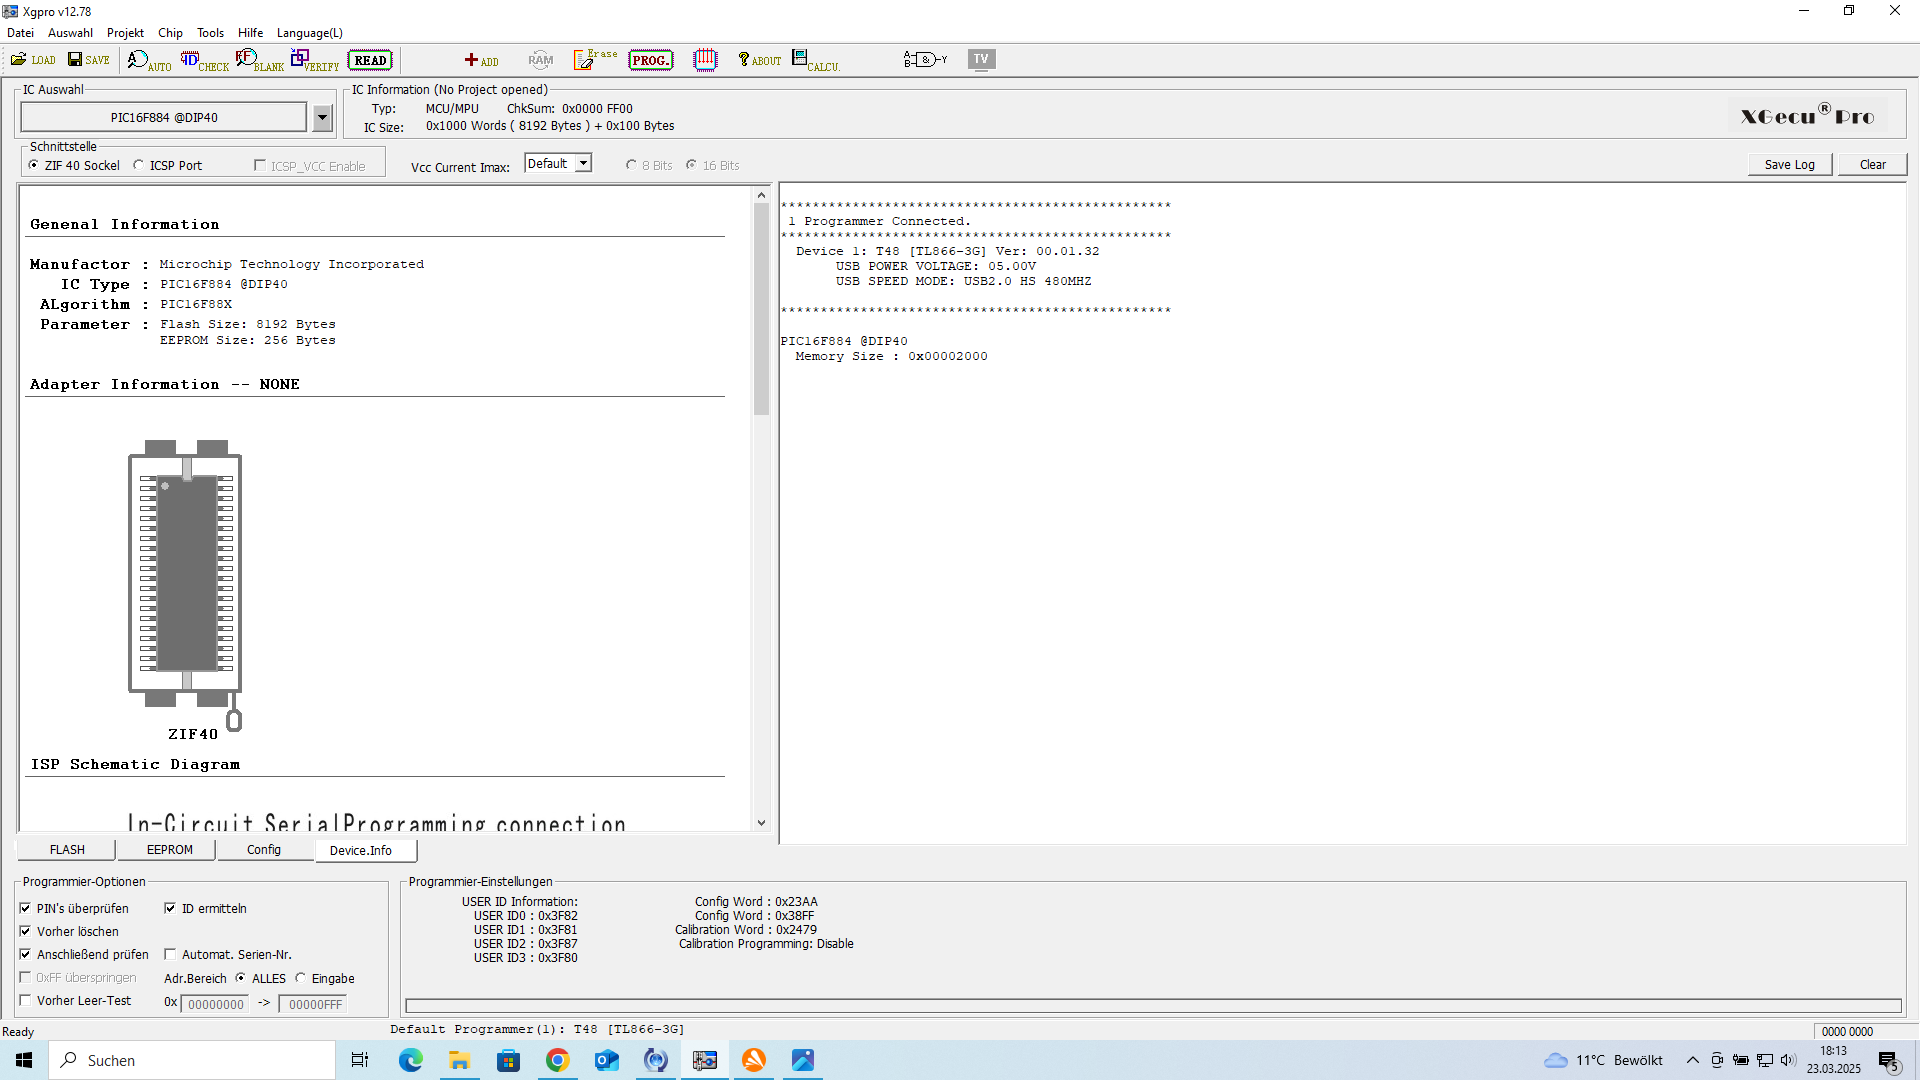Screen dimensions: 1920x1080
Task: Enable the Vorher Leer-Test checkbox
Action: click(25, 1001)
